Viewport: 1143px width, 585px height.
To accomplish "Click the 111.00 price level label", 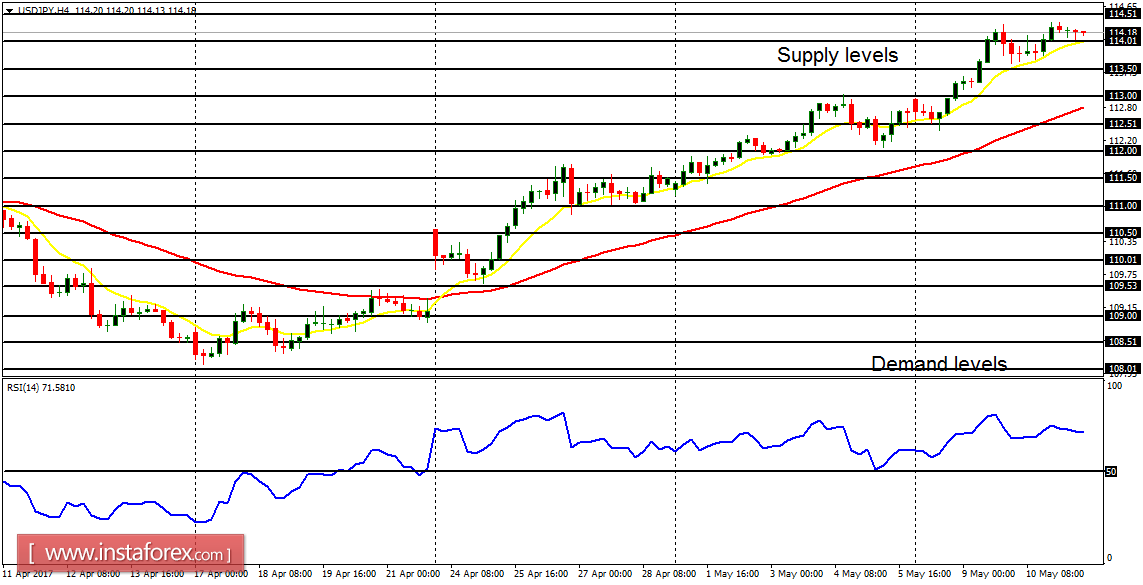I will tap(1123, 206).
